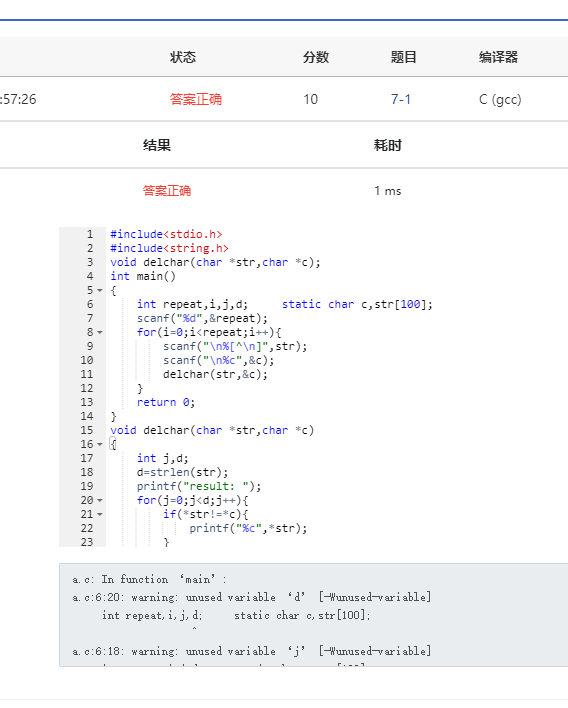Click the 题目 column header
568x708 pixels.
click(403, 57)
